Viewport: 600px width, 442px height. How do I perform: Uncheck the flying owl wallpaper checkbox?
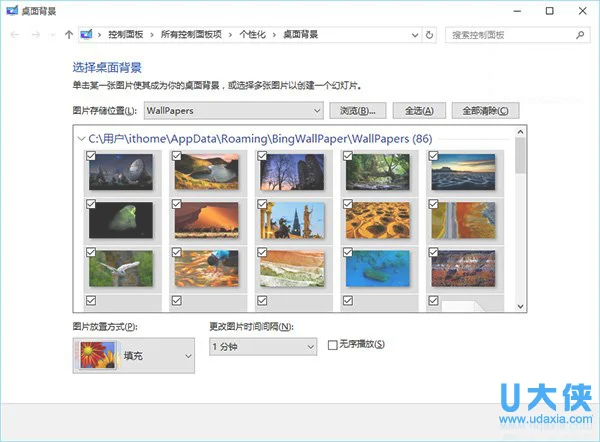91,252
